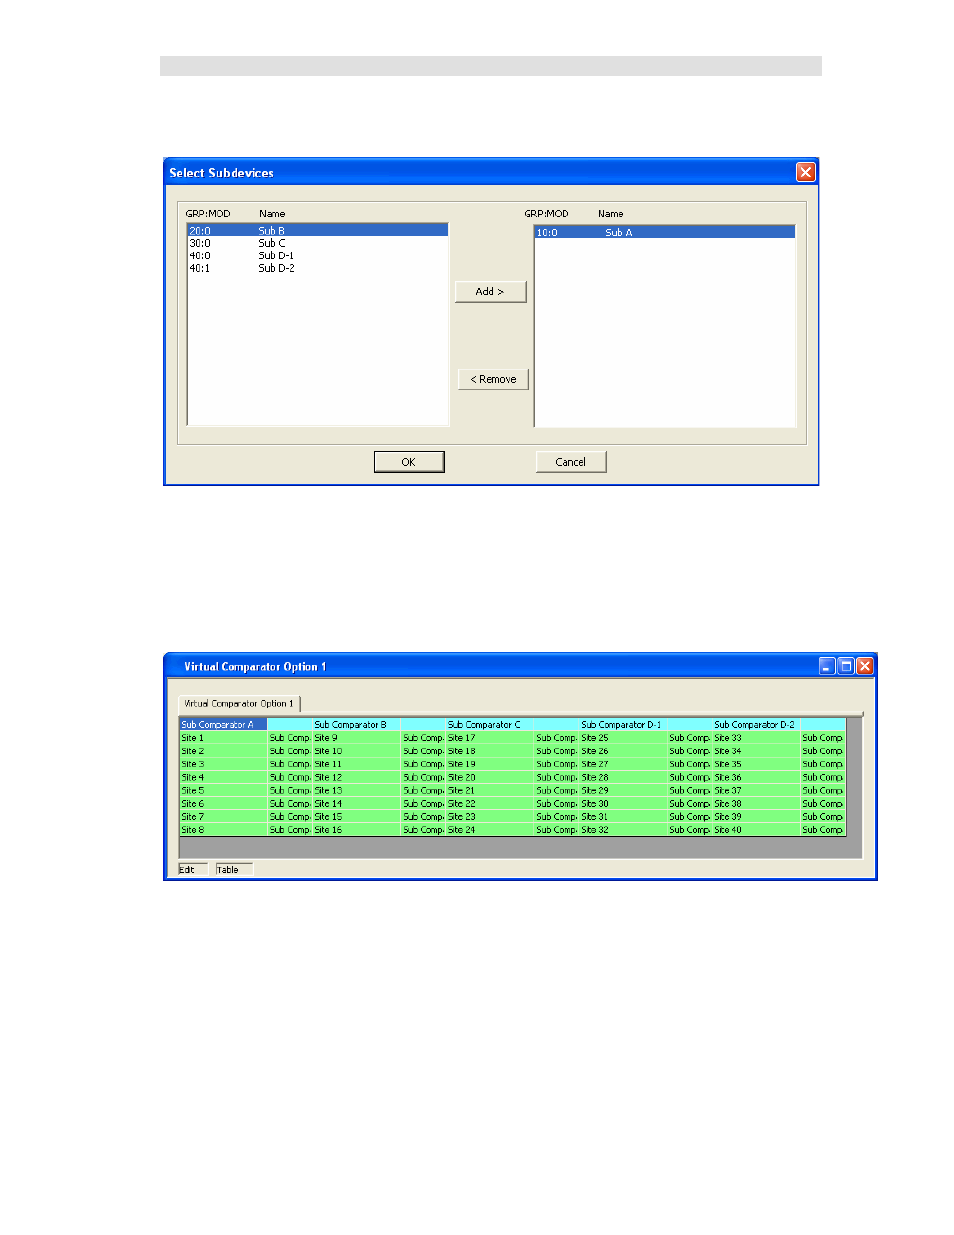Click the Edit status field
Image resolution: width=954 pixels, height=1235 pixels.
tap(193, 869)
